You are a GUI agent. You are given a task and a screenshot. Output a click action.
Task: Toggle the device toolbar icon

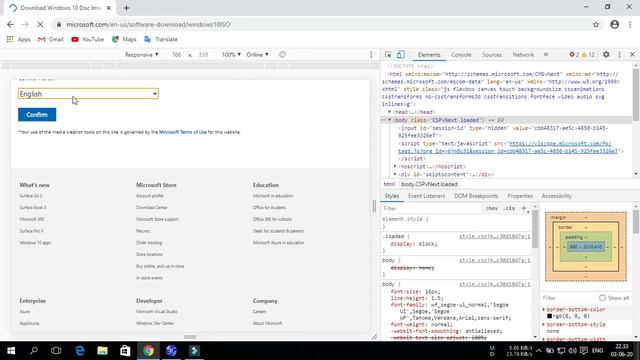pos(401,55)
